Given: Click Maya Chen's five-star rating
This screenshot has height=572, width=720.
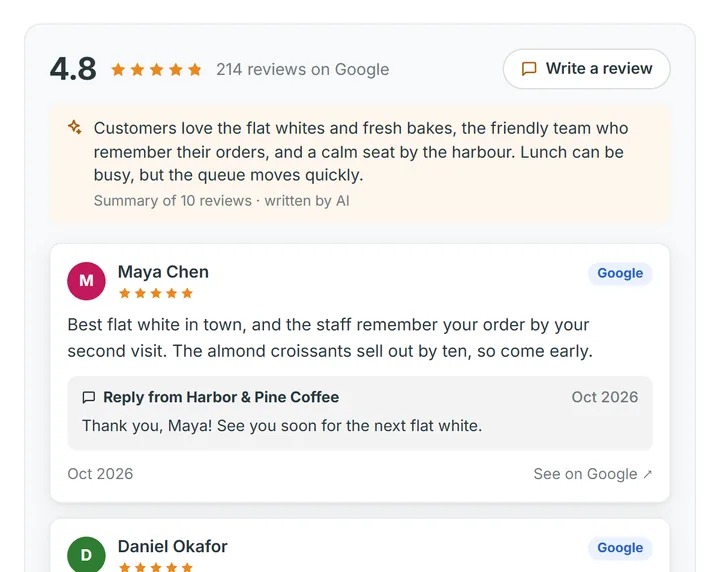Looking at the screenshot, I should (156, 293).
